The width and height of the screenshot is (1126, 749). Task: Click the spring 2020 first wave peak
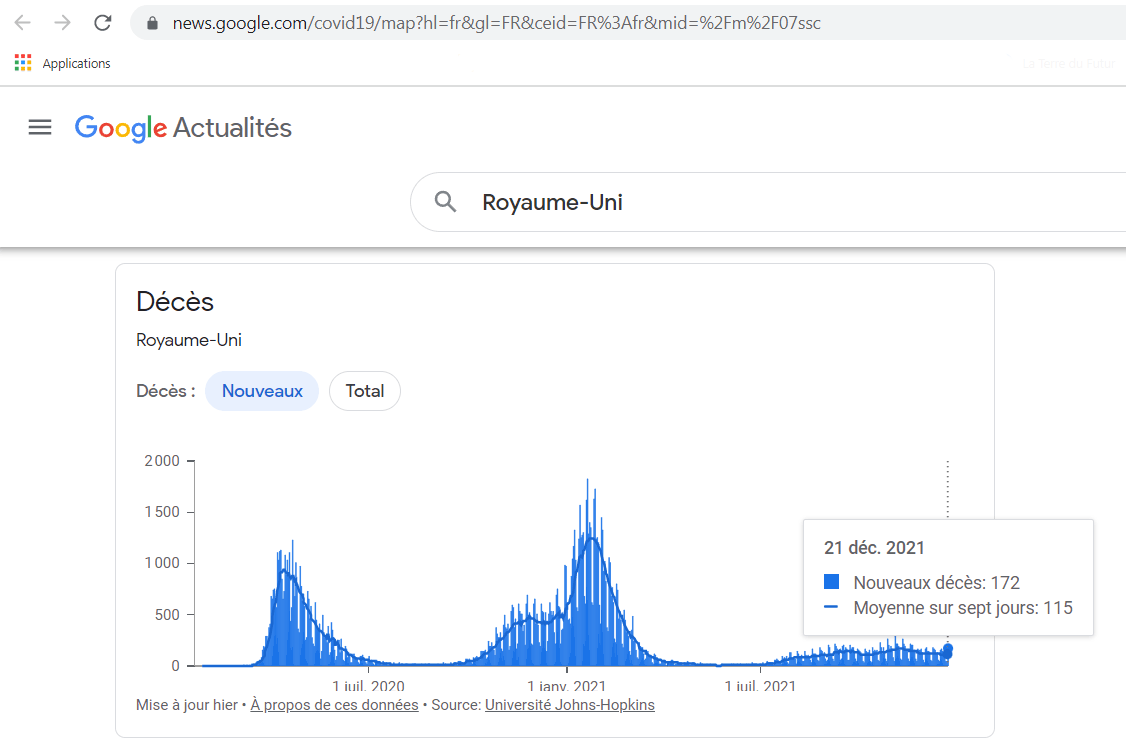pos(292,543)
